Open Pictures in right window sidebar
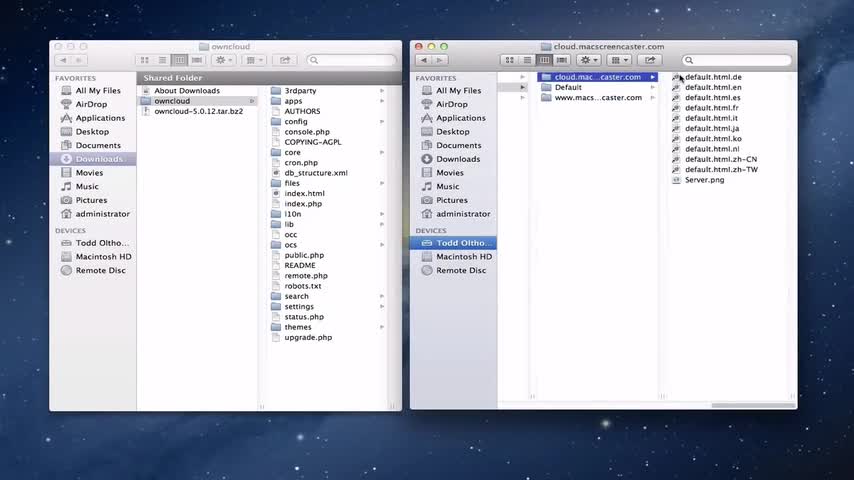 444,200
